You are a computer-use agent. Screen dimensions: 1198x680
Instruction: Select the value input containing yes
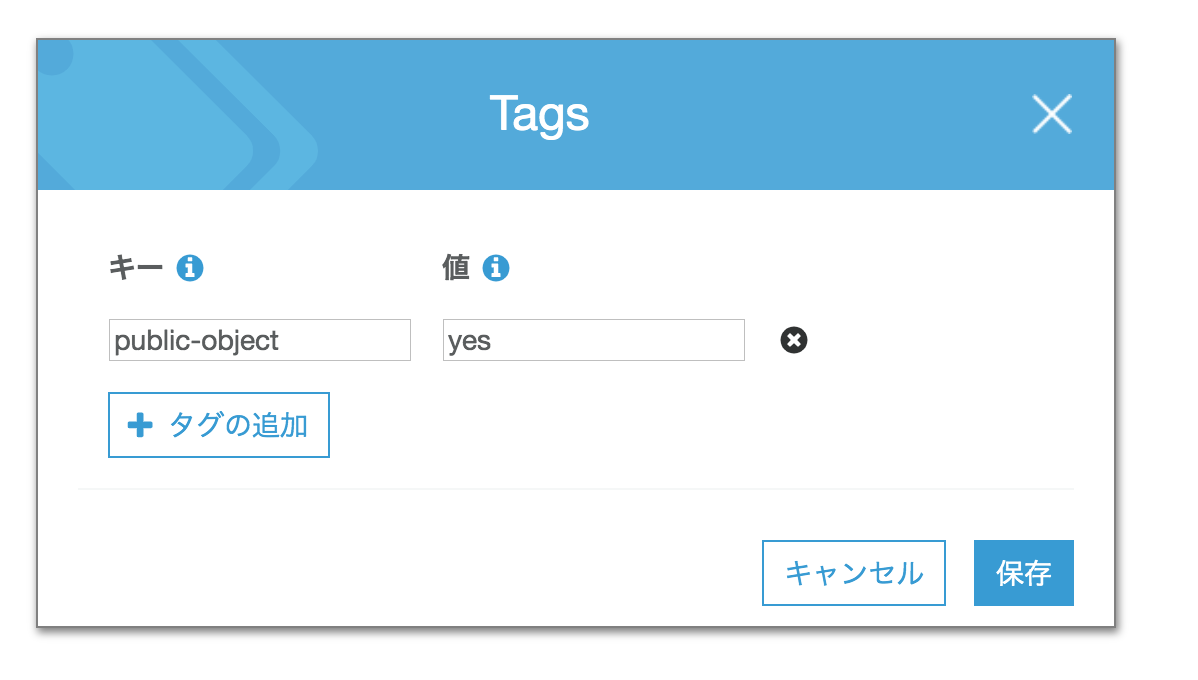[x=593, y=340]
